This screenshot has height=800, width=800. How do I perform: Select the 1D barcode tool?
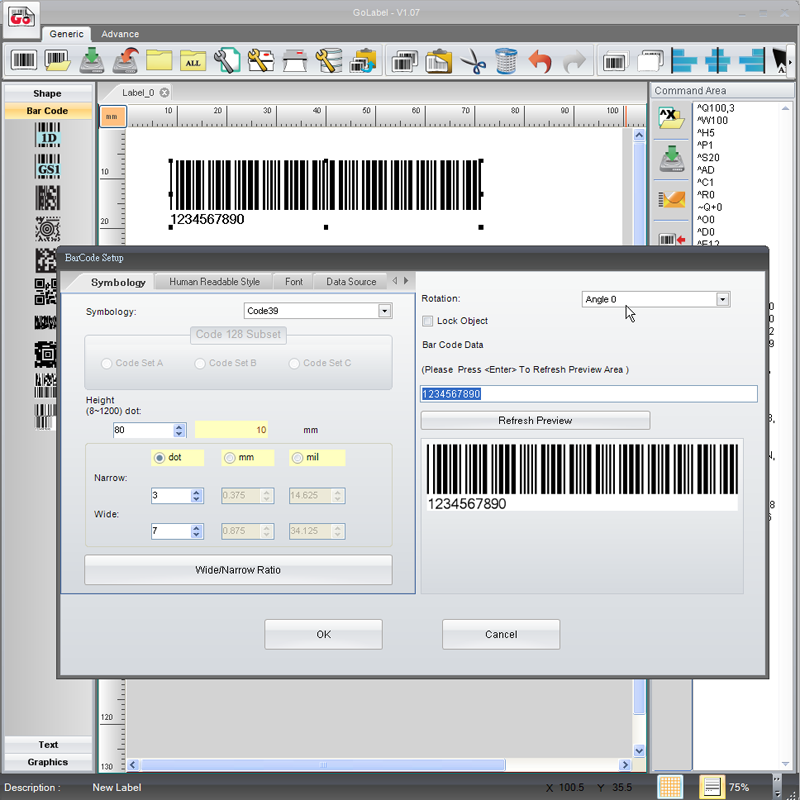(47, 134)
